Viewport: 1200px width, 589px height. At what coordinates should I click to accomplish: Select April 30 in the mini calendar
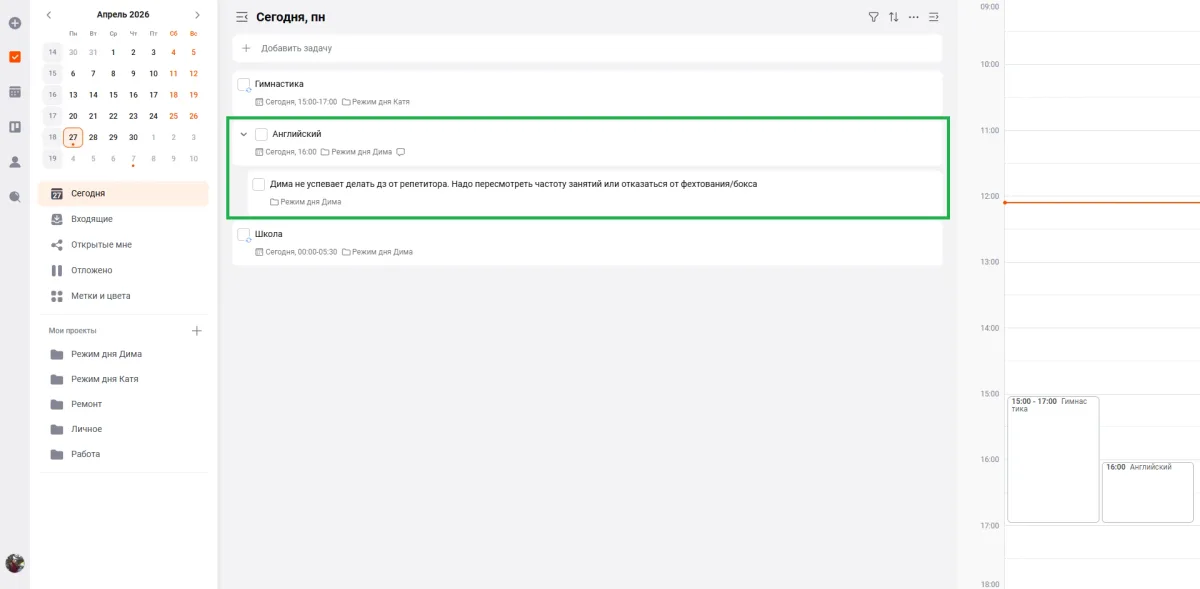pos(133,137)
